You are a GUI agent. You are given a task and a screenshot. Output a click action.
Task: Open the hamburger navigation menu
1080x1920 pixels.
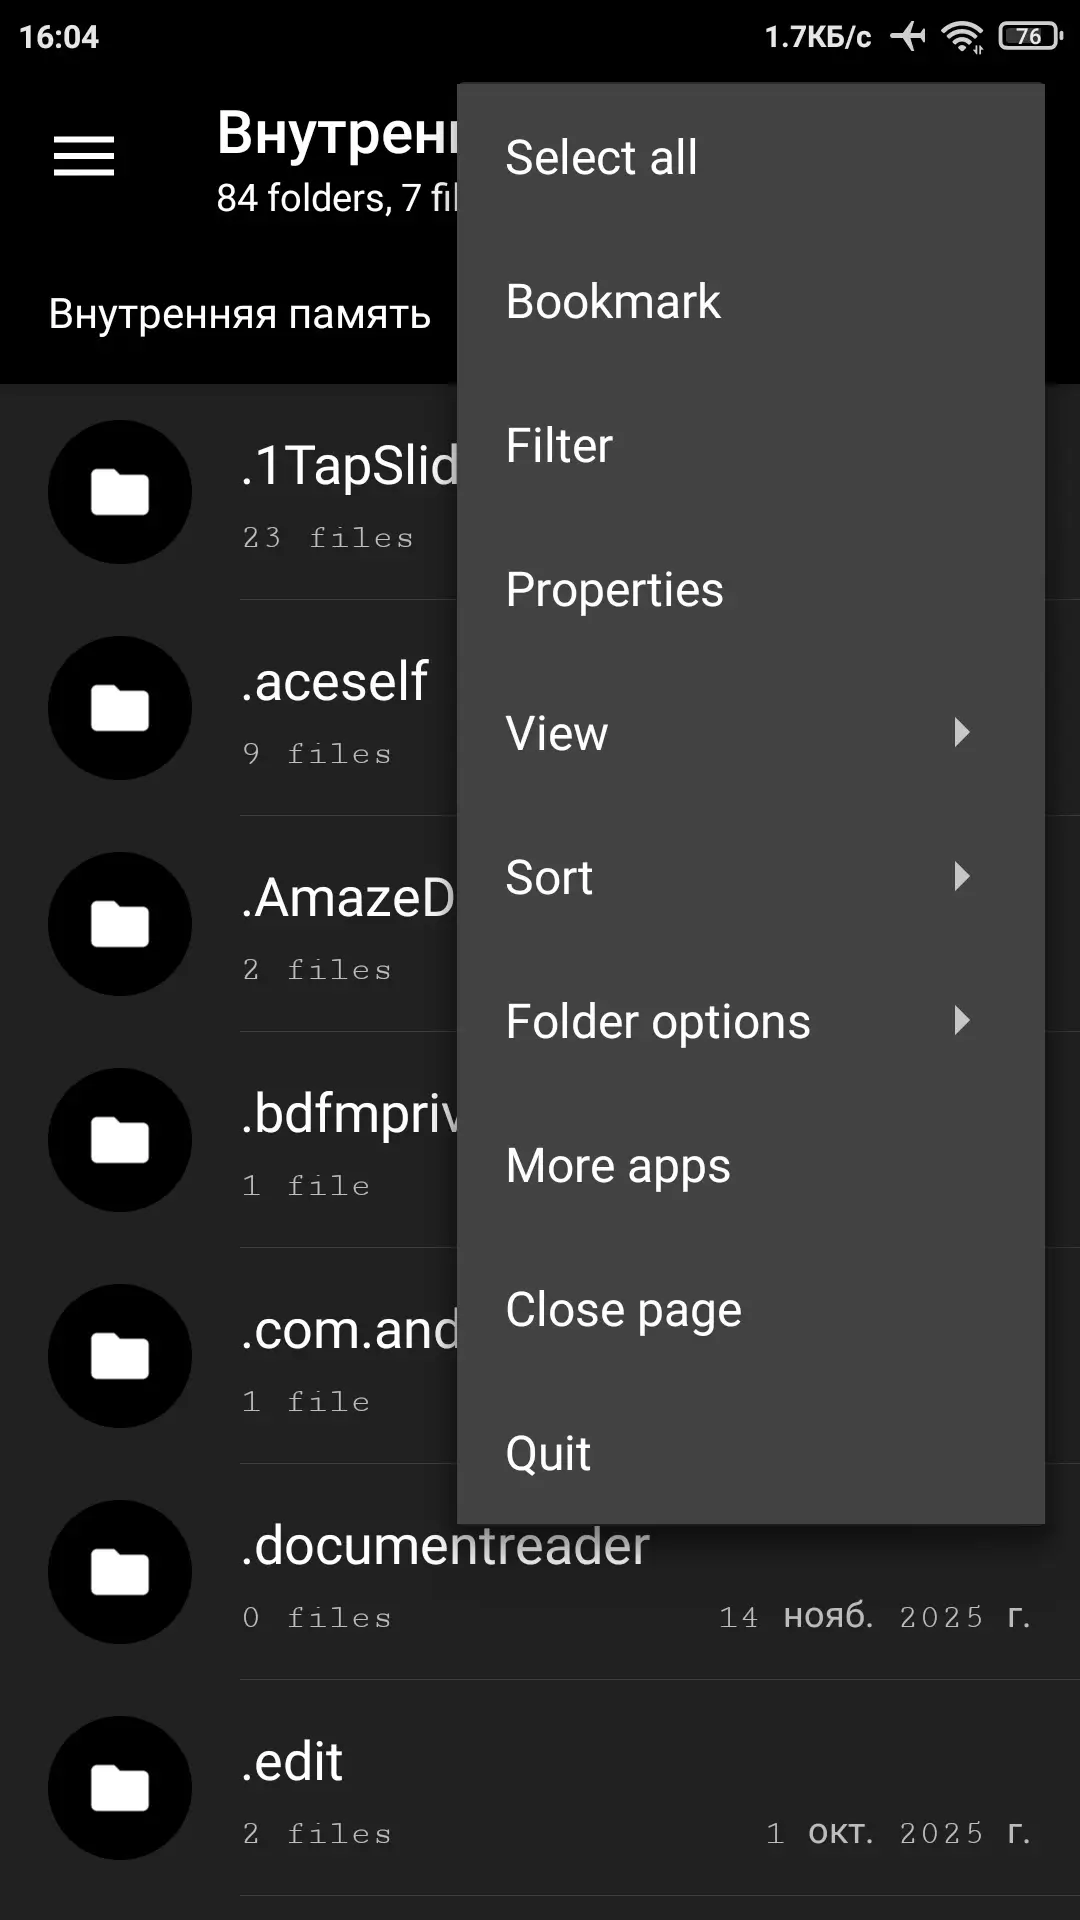coord(84,157)
